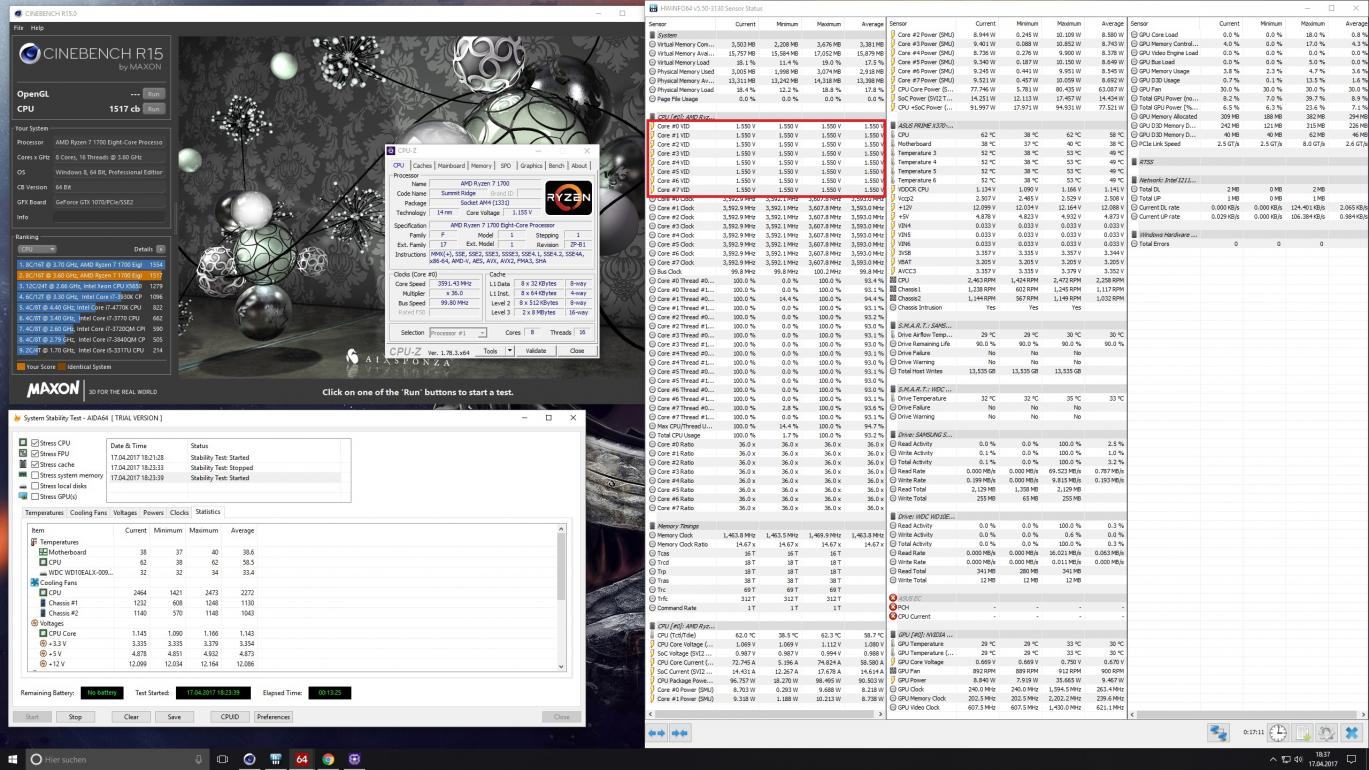Click AIDA64 Clear button
Viewport: 1369px width, 770px height.
[131, 716]
